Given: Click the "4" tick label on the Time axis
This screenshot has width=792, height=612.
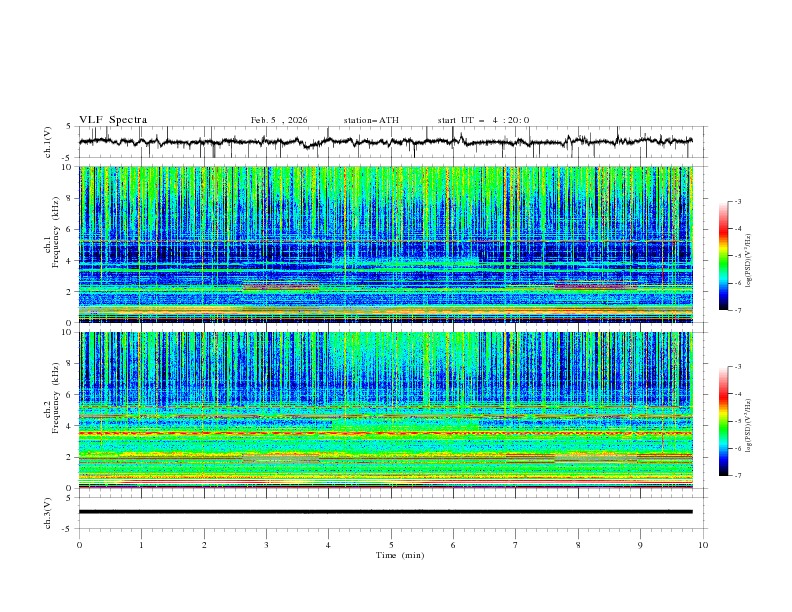Looking at the screenshot, I should 328,545.
